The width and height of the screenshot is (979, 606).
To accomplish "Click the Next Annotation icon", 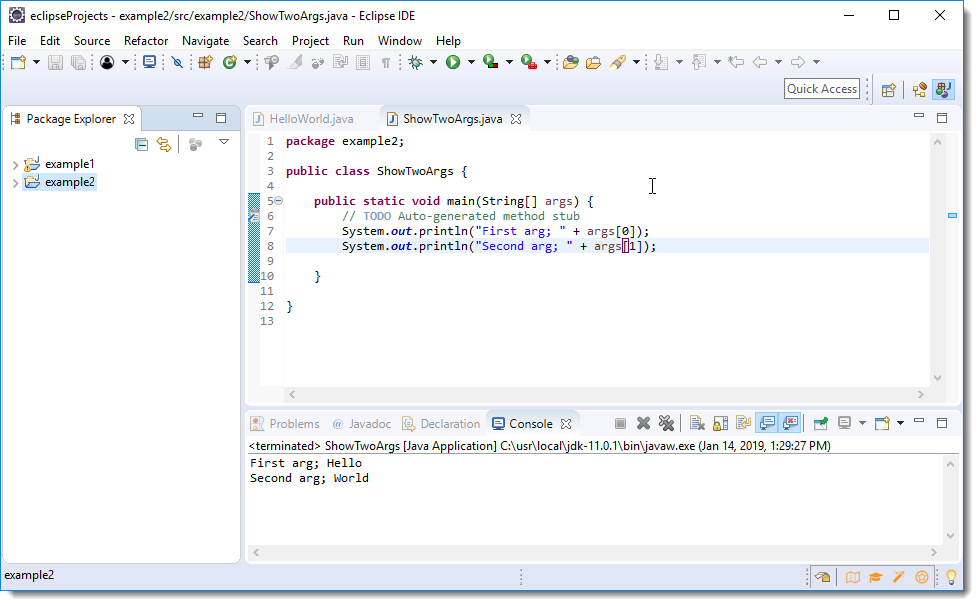I will (661, 62).
